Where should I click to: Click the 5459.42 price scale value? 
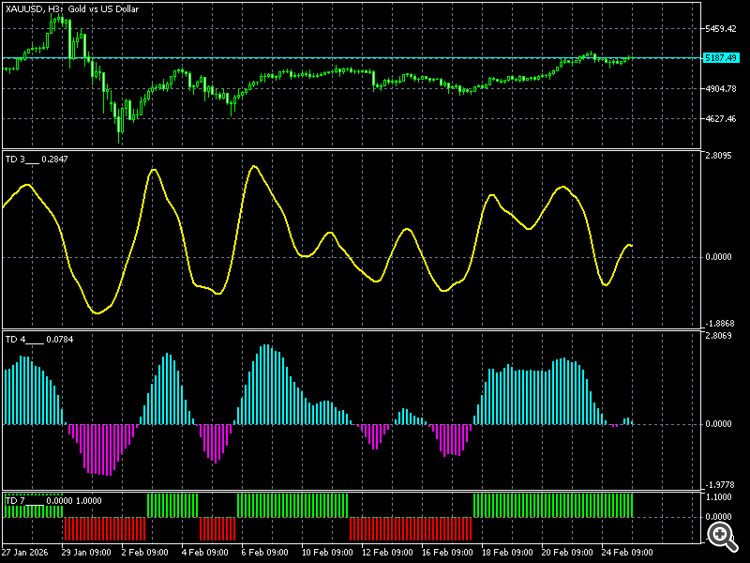click(721, 29)
